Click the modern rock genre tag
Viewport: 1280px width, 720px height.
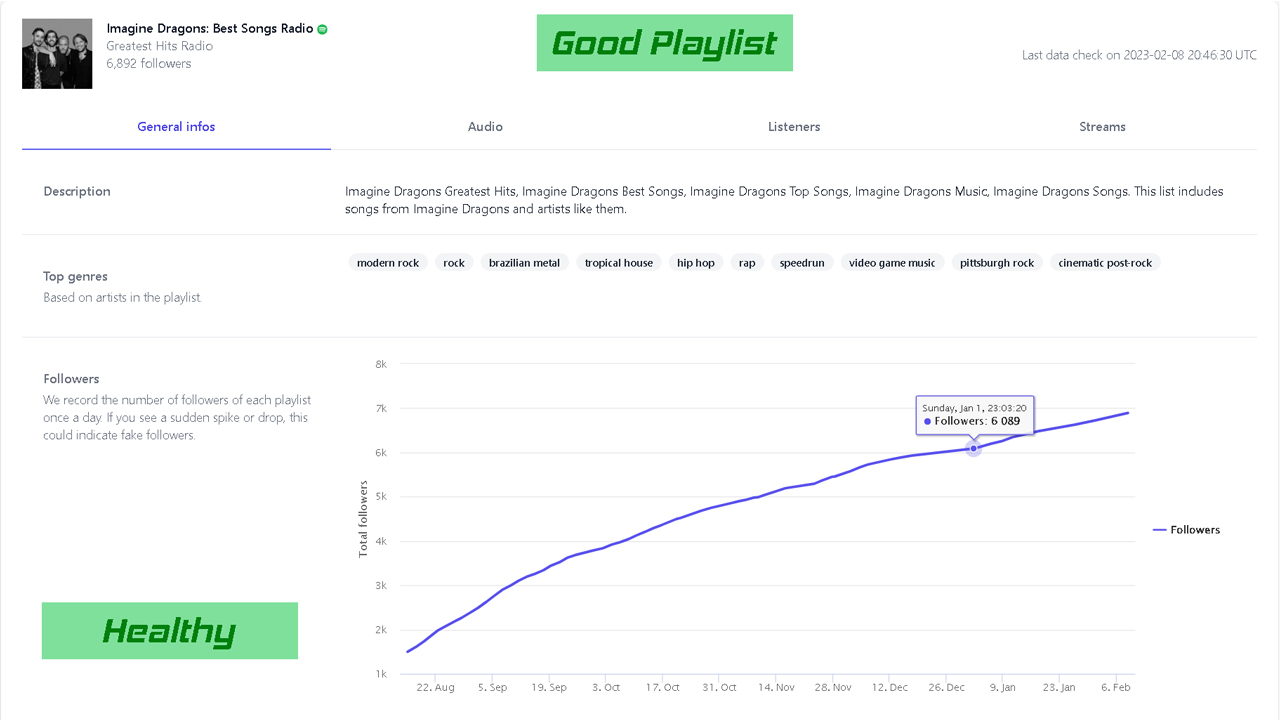coord(388,263)
